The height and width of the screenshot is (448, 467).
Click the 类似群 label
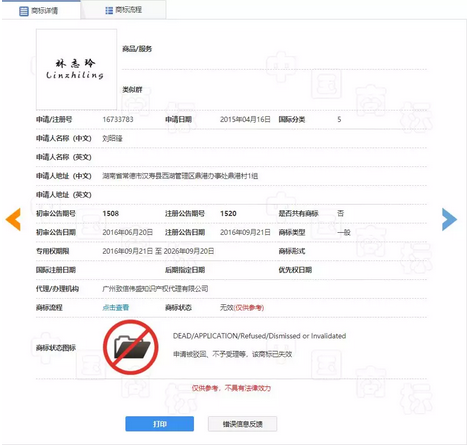(x=132, y=90)
